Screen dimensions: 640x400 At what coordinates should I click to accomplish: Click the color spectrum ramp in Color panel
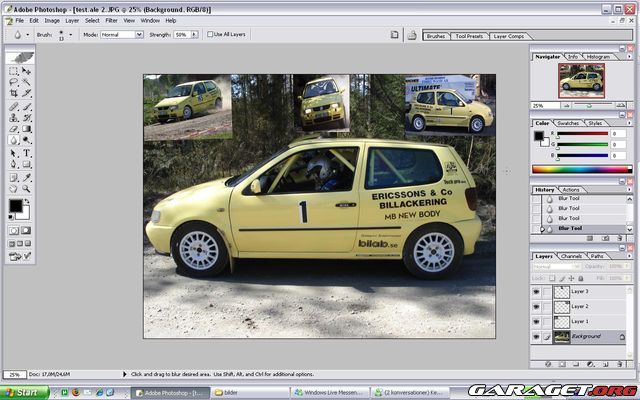coord(582,169)
